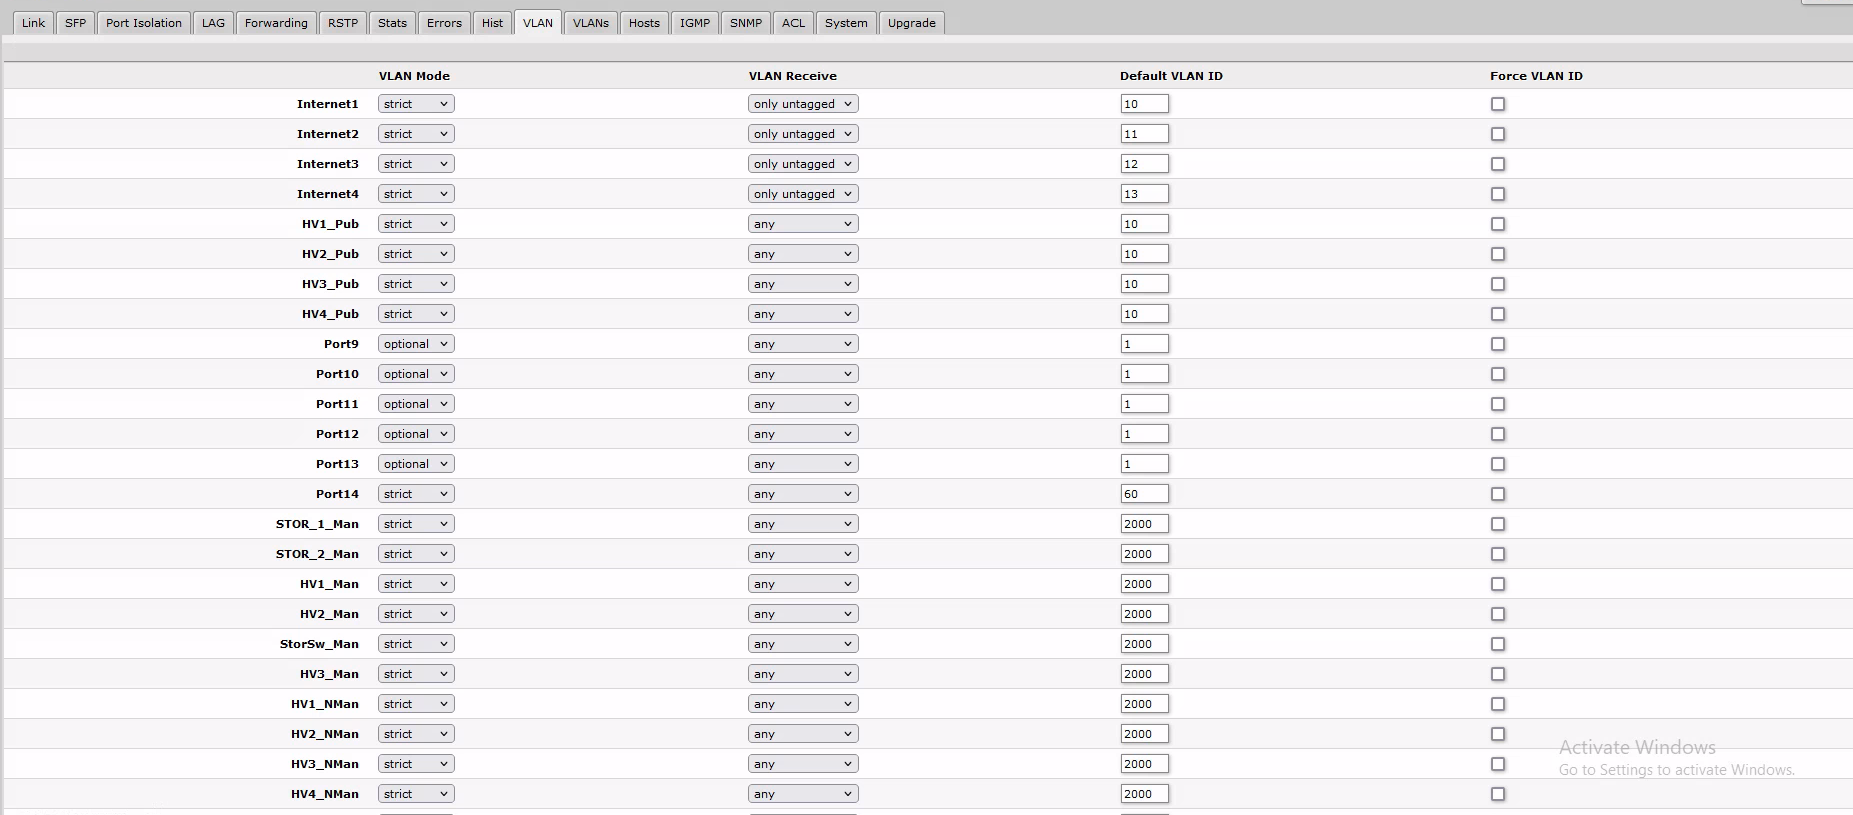Tick Force VLAN ID checkbox for Internet3

point(1498,164)
